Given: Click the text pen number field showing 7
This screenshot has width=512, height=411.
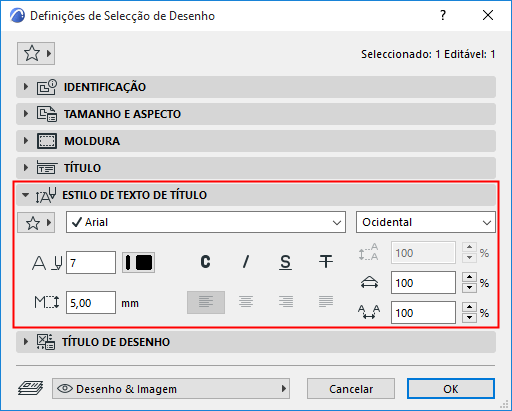Looking at the screenshot, I should point(91,263).
